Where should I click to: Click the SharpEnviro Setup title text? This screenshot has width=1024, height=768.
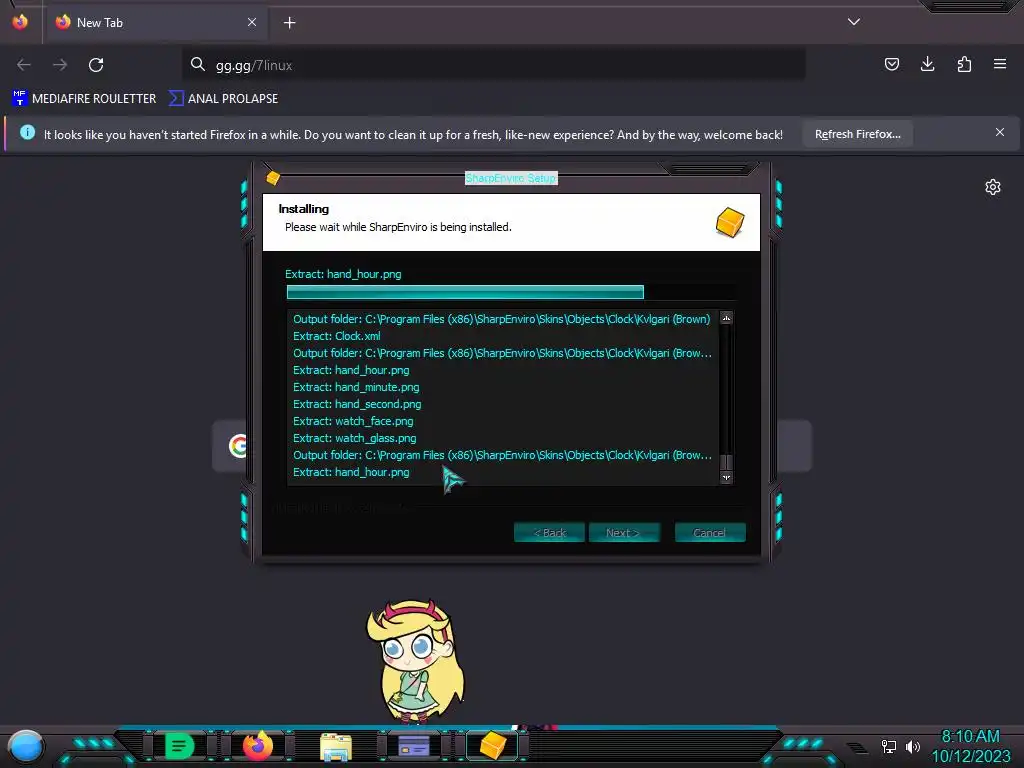tap(511, 178)
